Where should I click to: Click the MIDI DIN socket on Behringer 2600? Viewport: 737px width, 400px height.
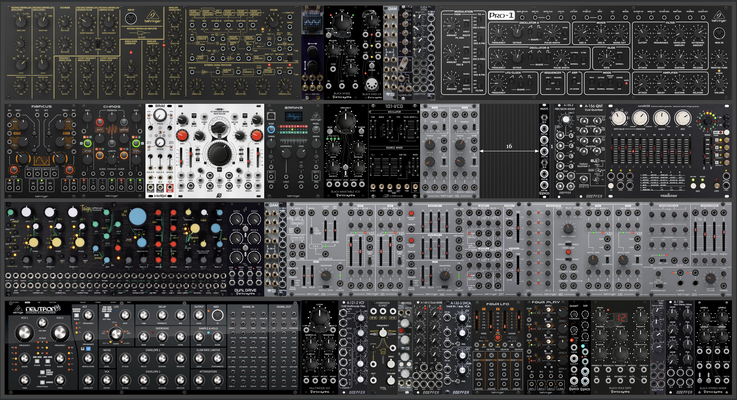(131, 19)
